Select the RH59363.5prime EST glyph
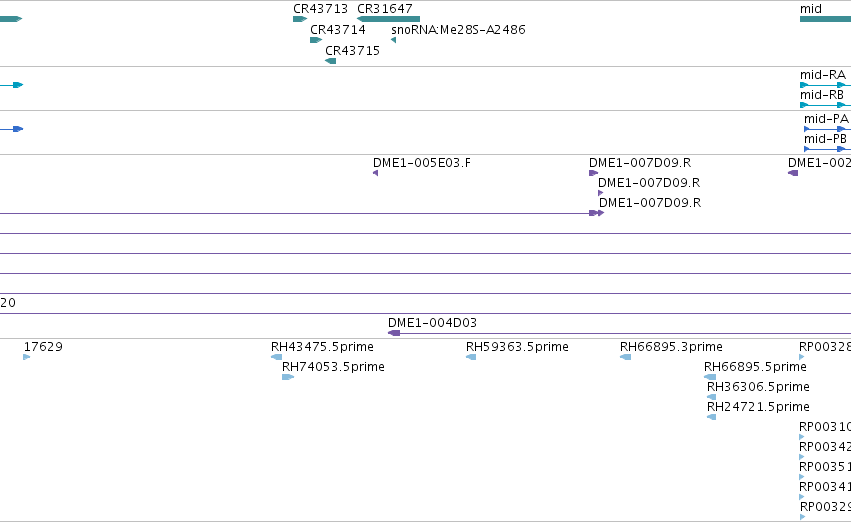Screen dimensions: 851x522 click(x=471, y=357)
